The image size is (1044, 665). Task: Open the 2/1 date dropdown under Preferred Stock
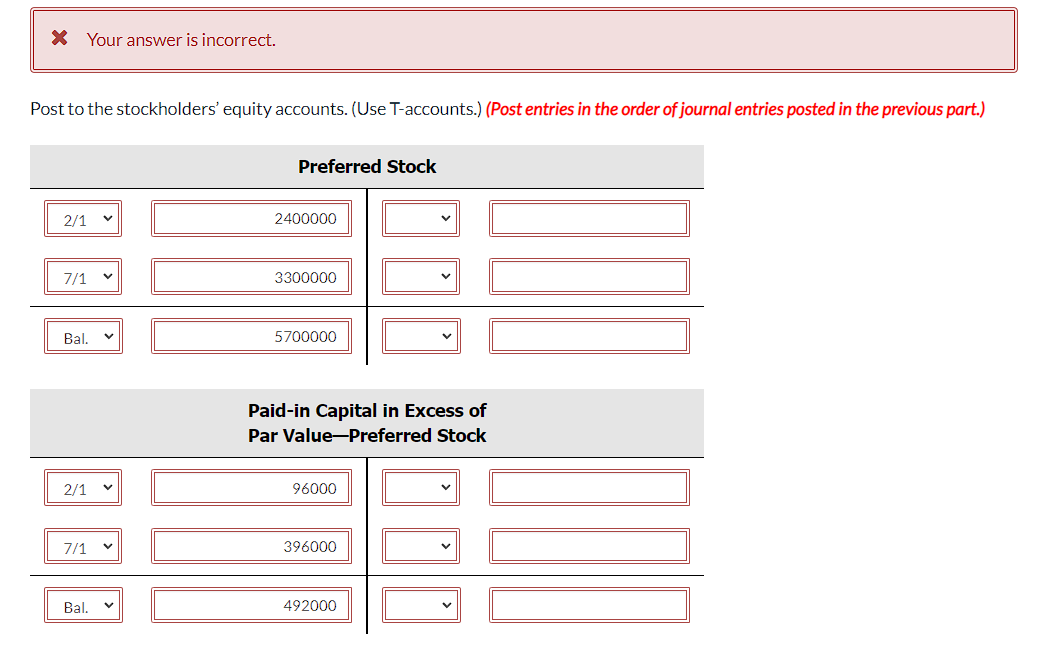point(83,218)
